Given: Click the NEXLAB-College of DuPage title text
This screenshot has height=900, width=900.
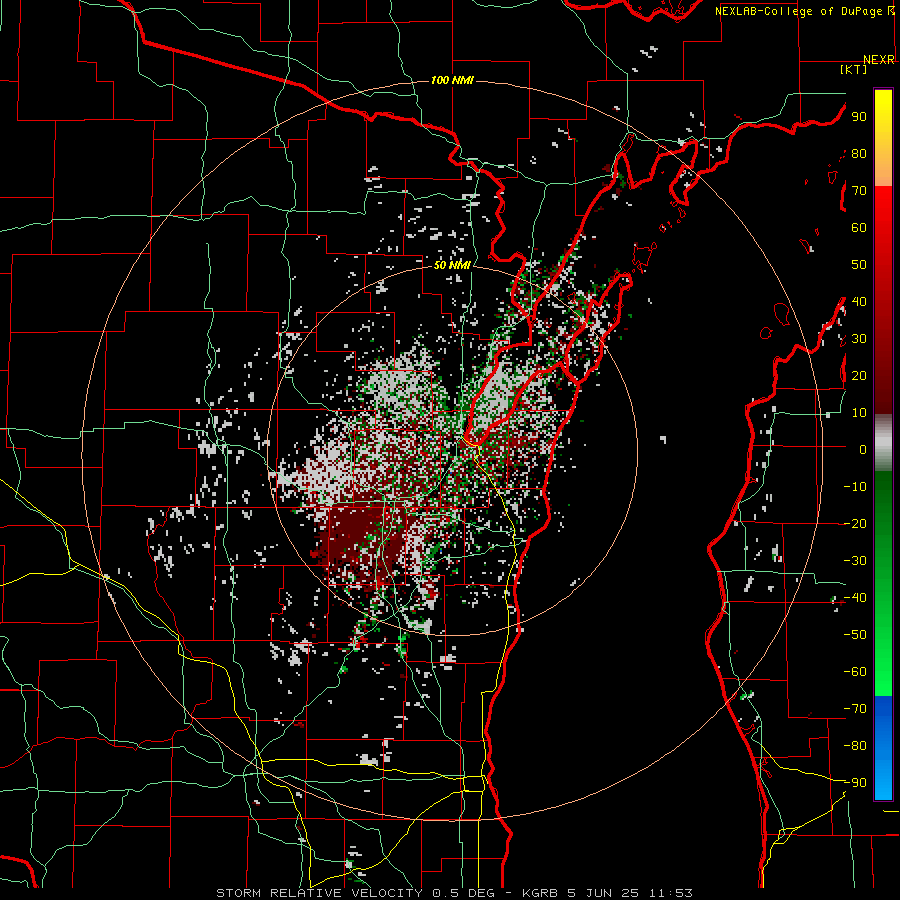Looking at the screenshot, I should click(804, 11).
